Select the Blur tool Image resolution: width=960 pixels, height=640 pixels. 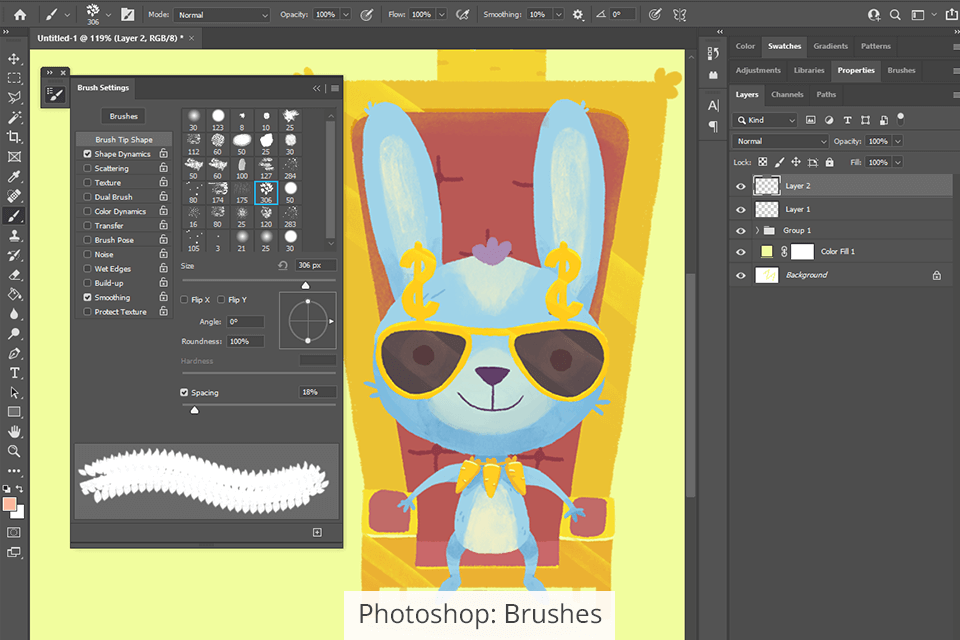(13, 314)
